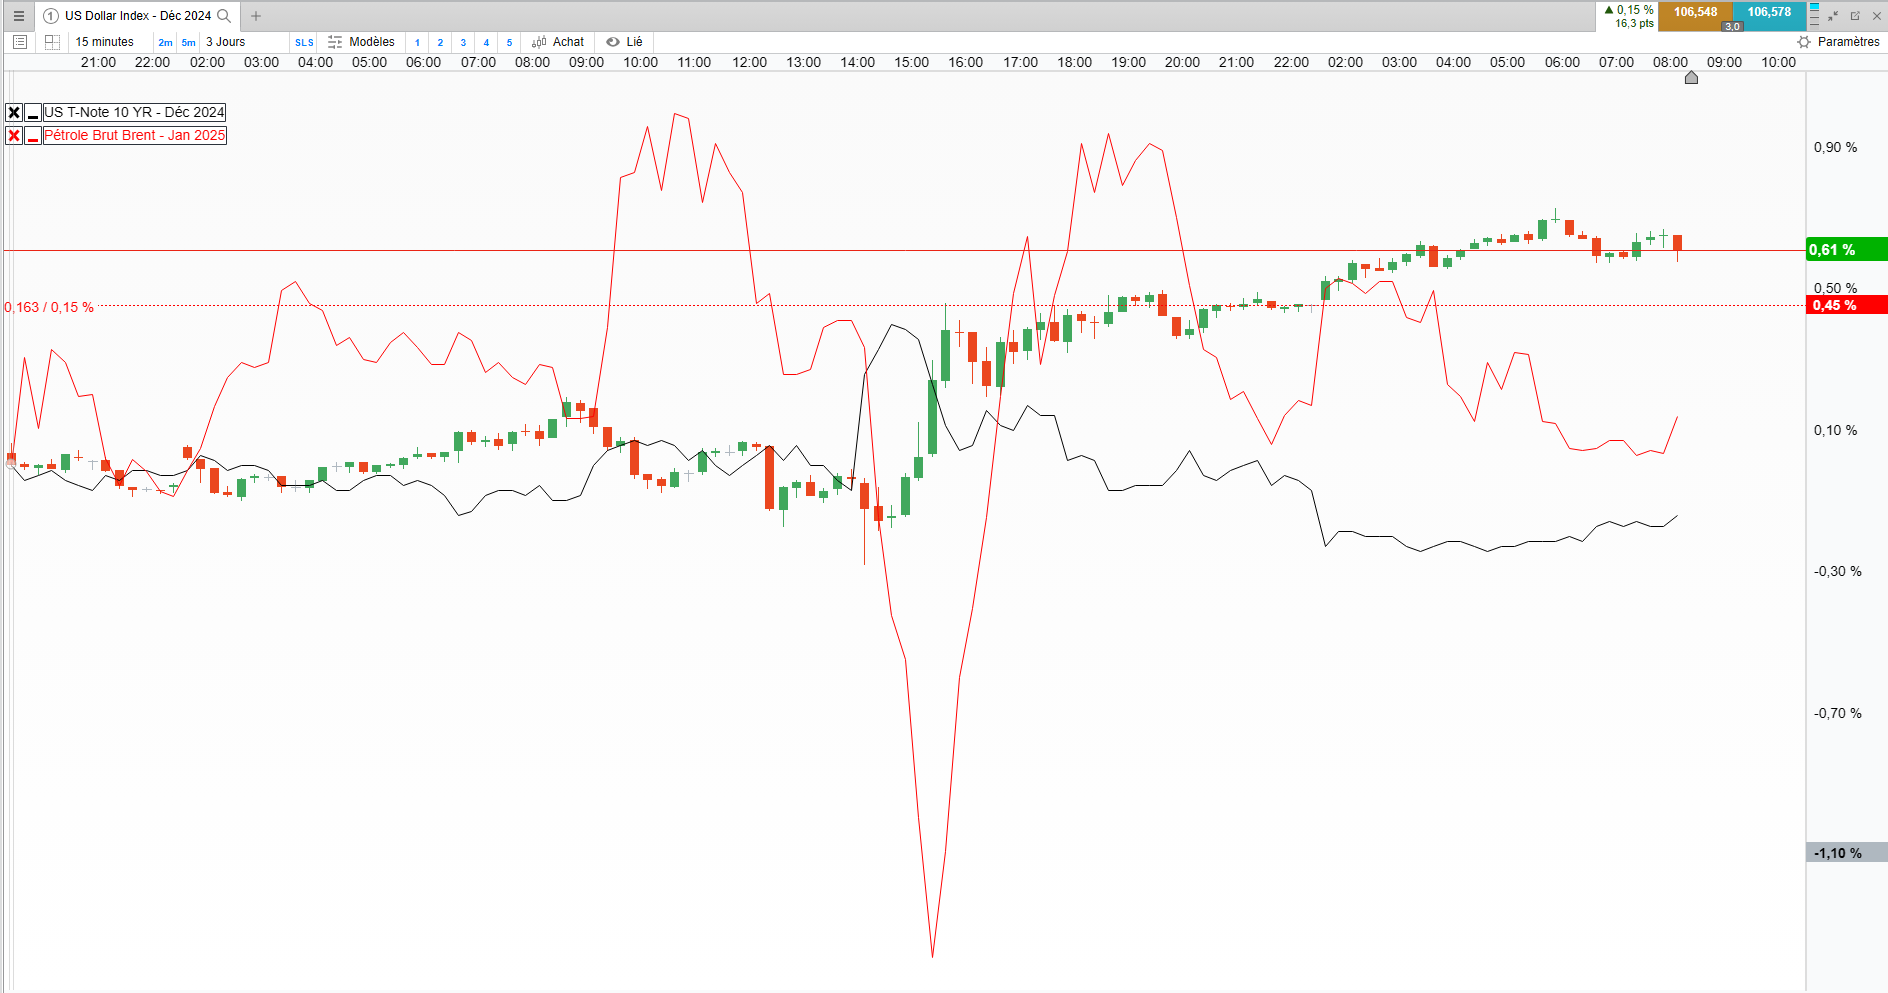Switch to the 2m timeframe shortcut

pyautogui.click(x=165, y=42)
